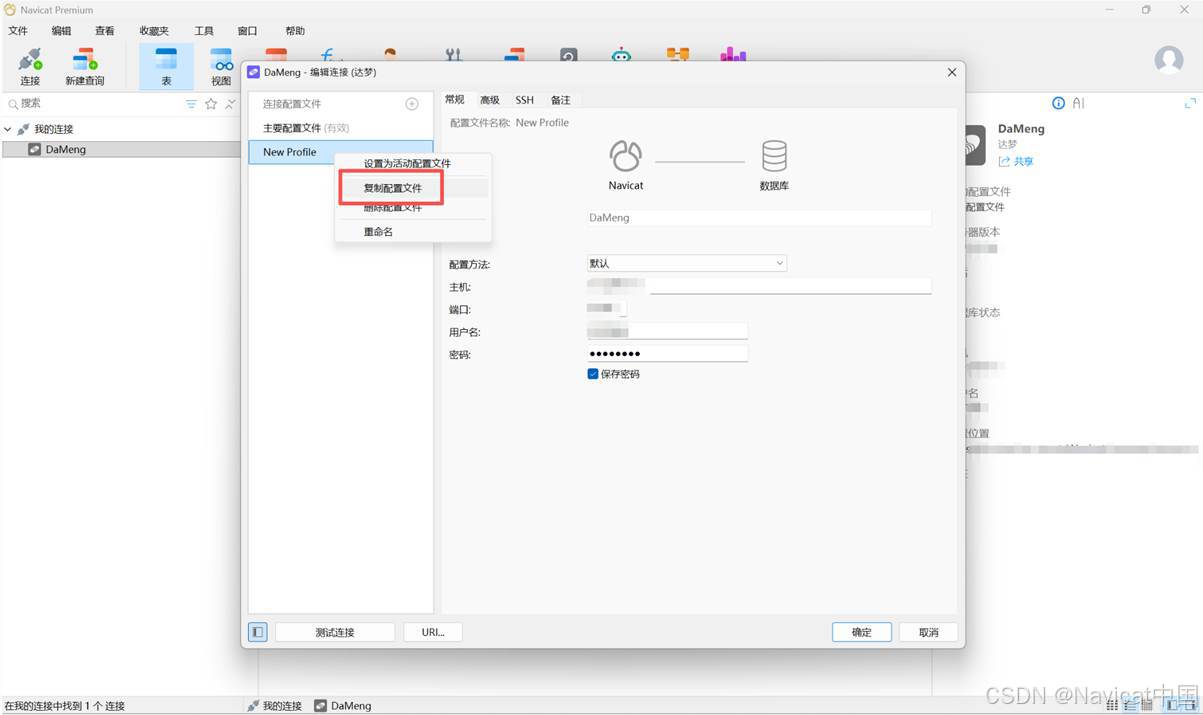Cancel with the 取消 button
Screen dimensions: 1203x715
929,632
